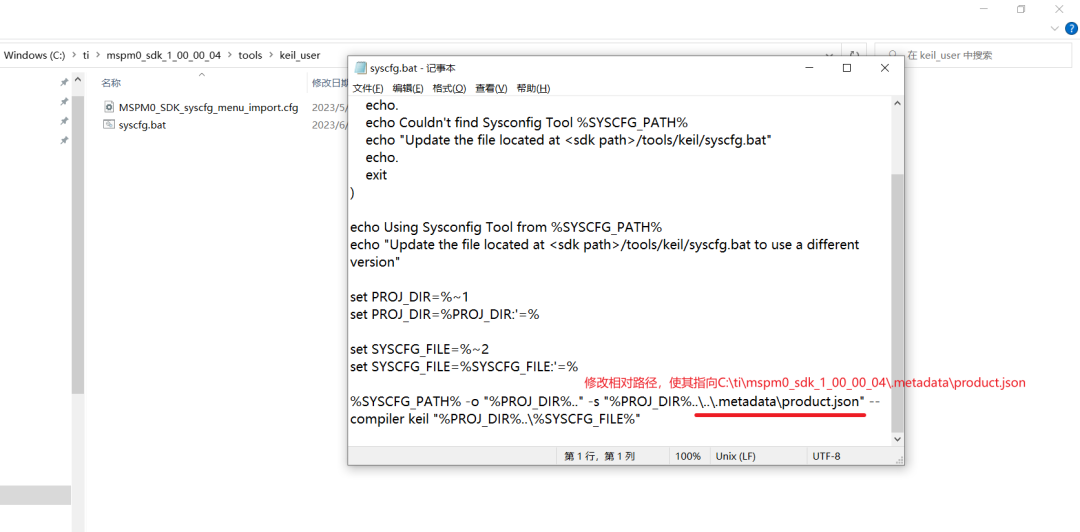Expand the chevron after tools in breadcrumb
The image size is (1080, 532).
pos(271,55)
